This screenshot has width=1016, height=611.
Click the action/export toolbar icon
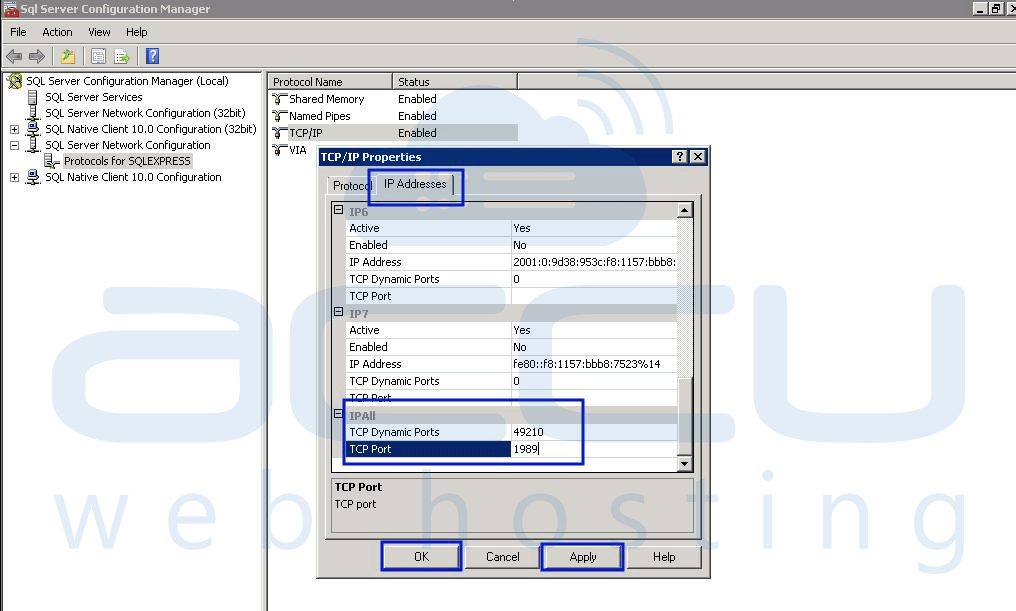pyautogui.click(x=122, y=56)
